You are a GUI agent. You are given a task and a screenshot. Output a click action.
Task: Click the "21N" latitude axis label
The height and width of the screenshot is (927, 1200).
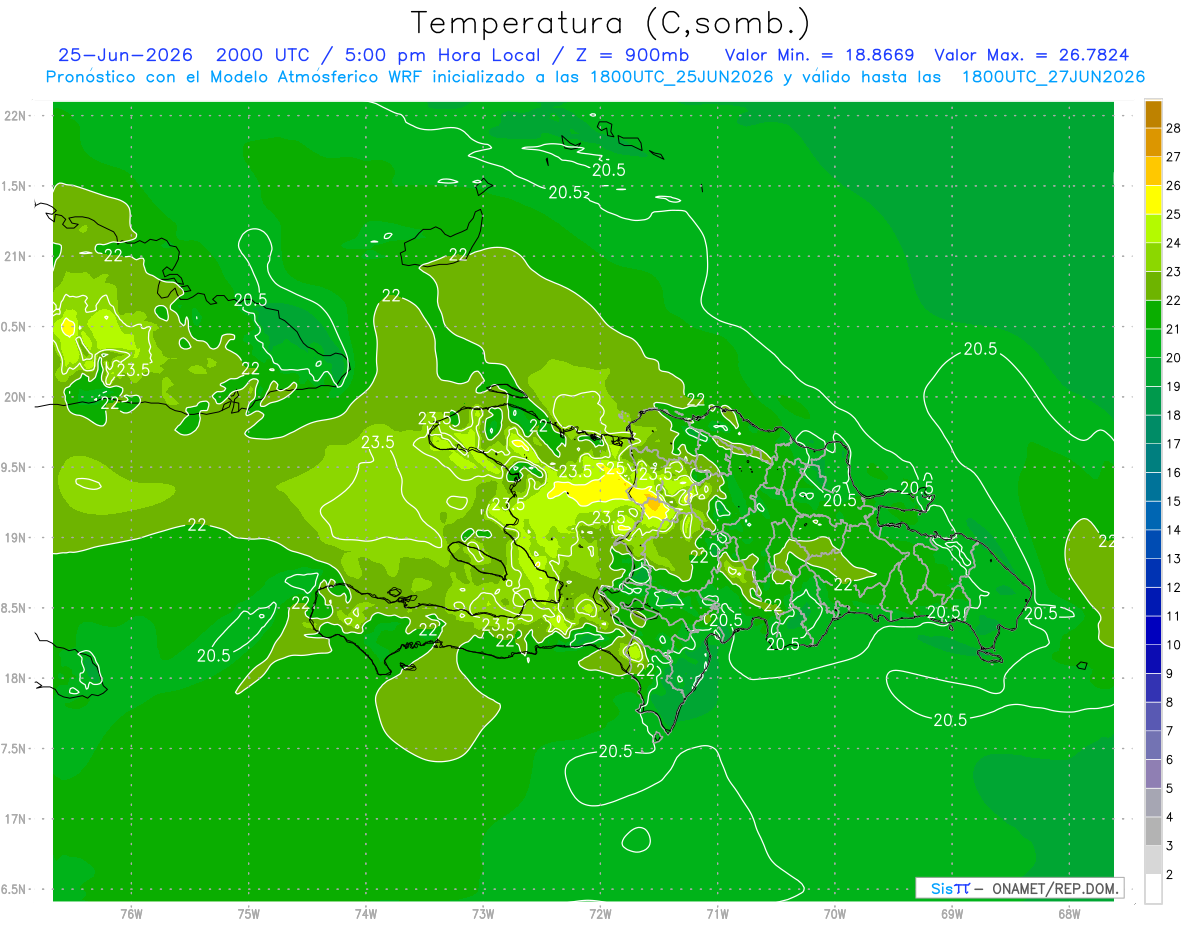[x=16, y=256]
